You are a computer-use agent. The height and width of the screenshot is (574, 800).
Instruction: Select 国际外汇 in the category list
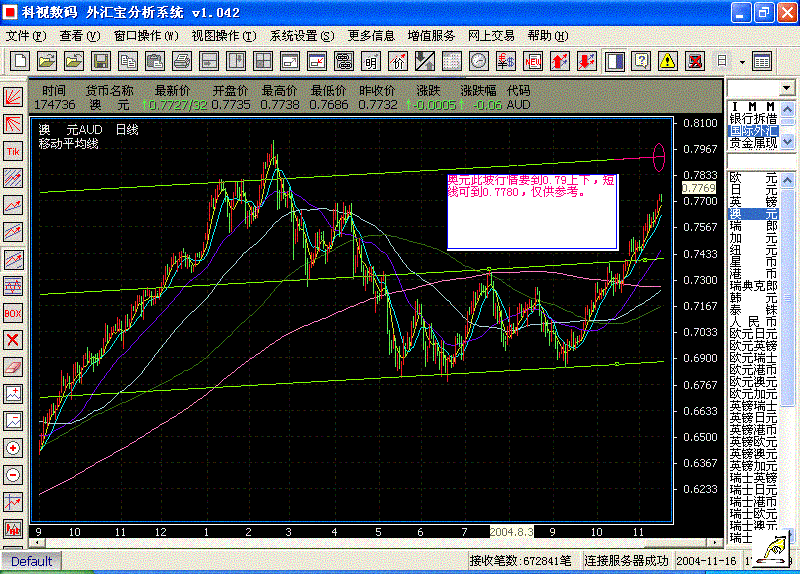click(x=753, y=131)
